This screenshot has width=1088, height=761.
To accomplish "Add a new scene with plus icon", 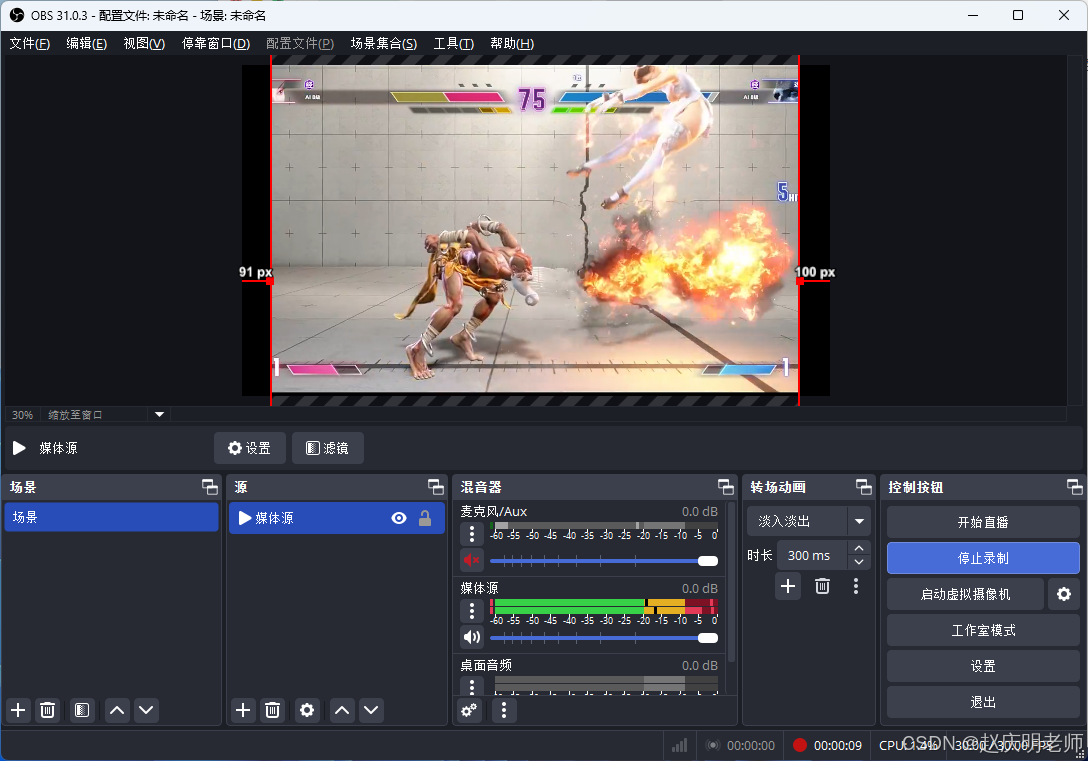I will pyautogui.click(x=19, y=710).
